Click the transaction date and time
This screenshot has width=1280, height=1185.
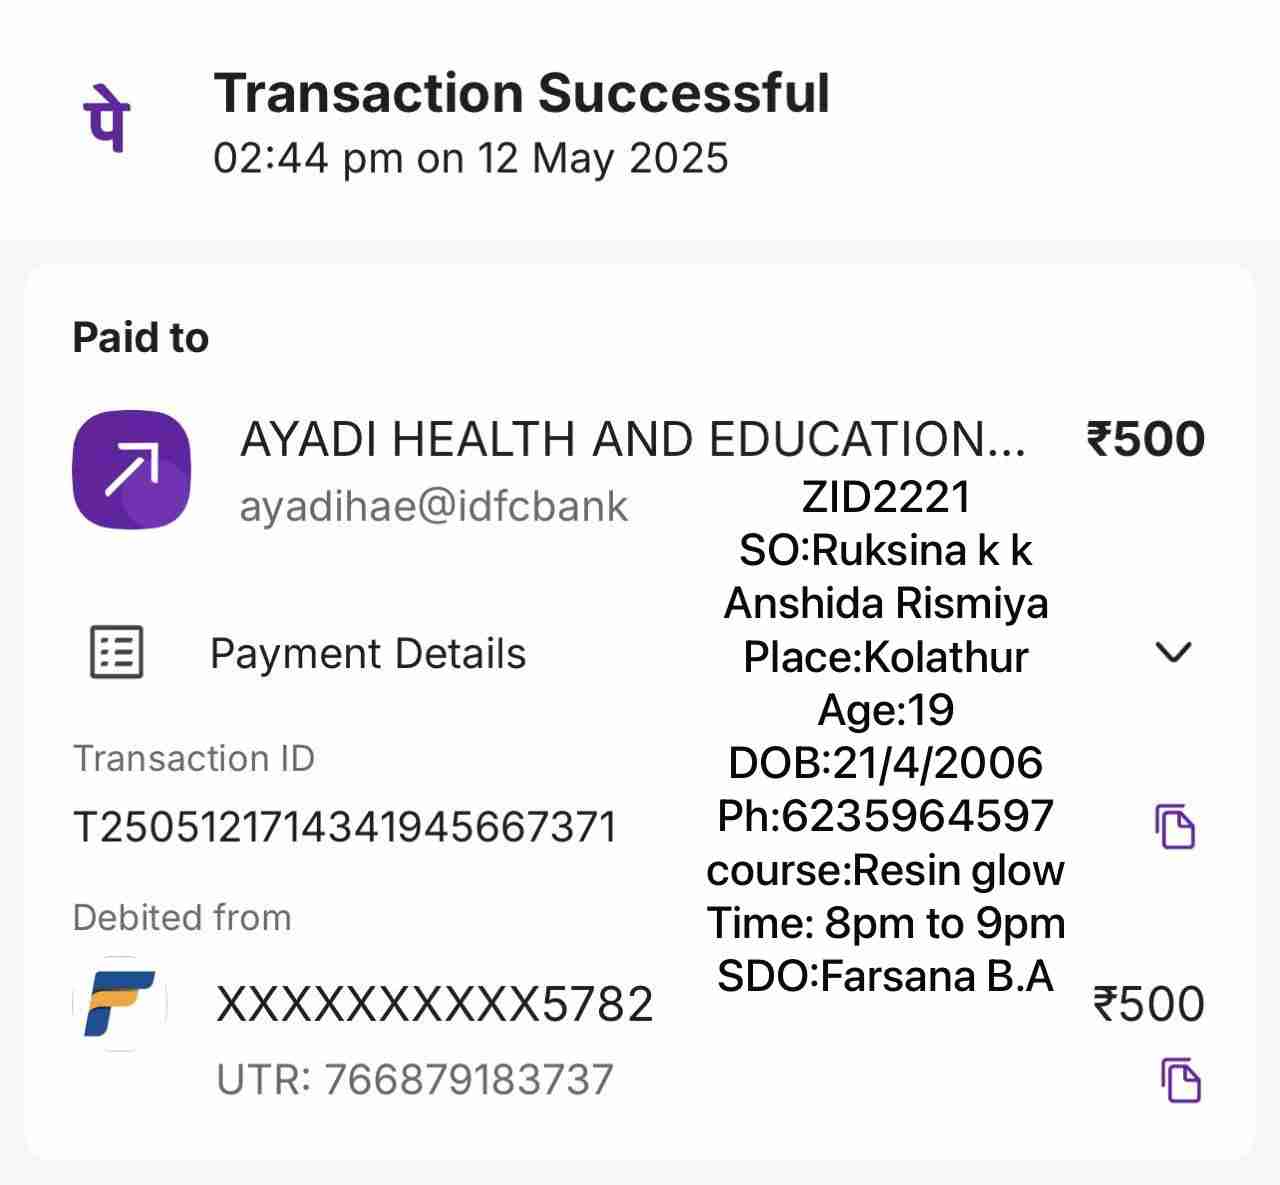(x=470, y=159)
